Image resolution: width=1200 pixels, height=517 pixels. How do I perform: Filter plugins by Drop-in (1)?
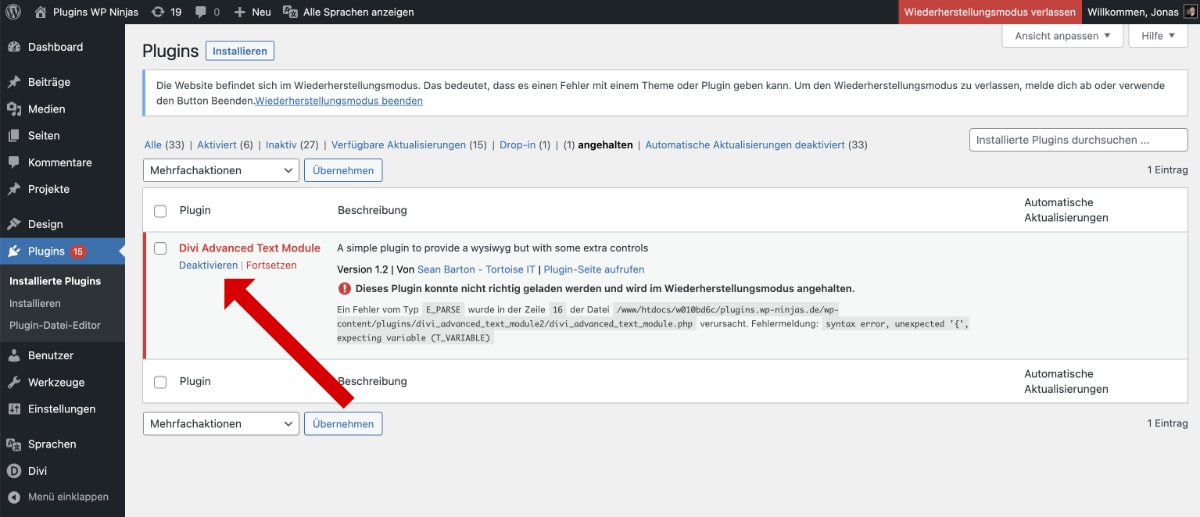(x=525, y=145)
